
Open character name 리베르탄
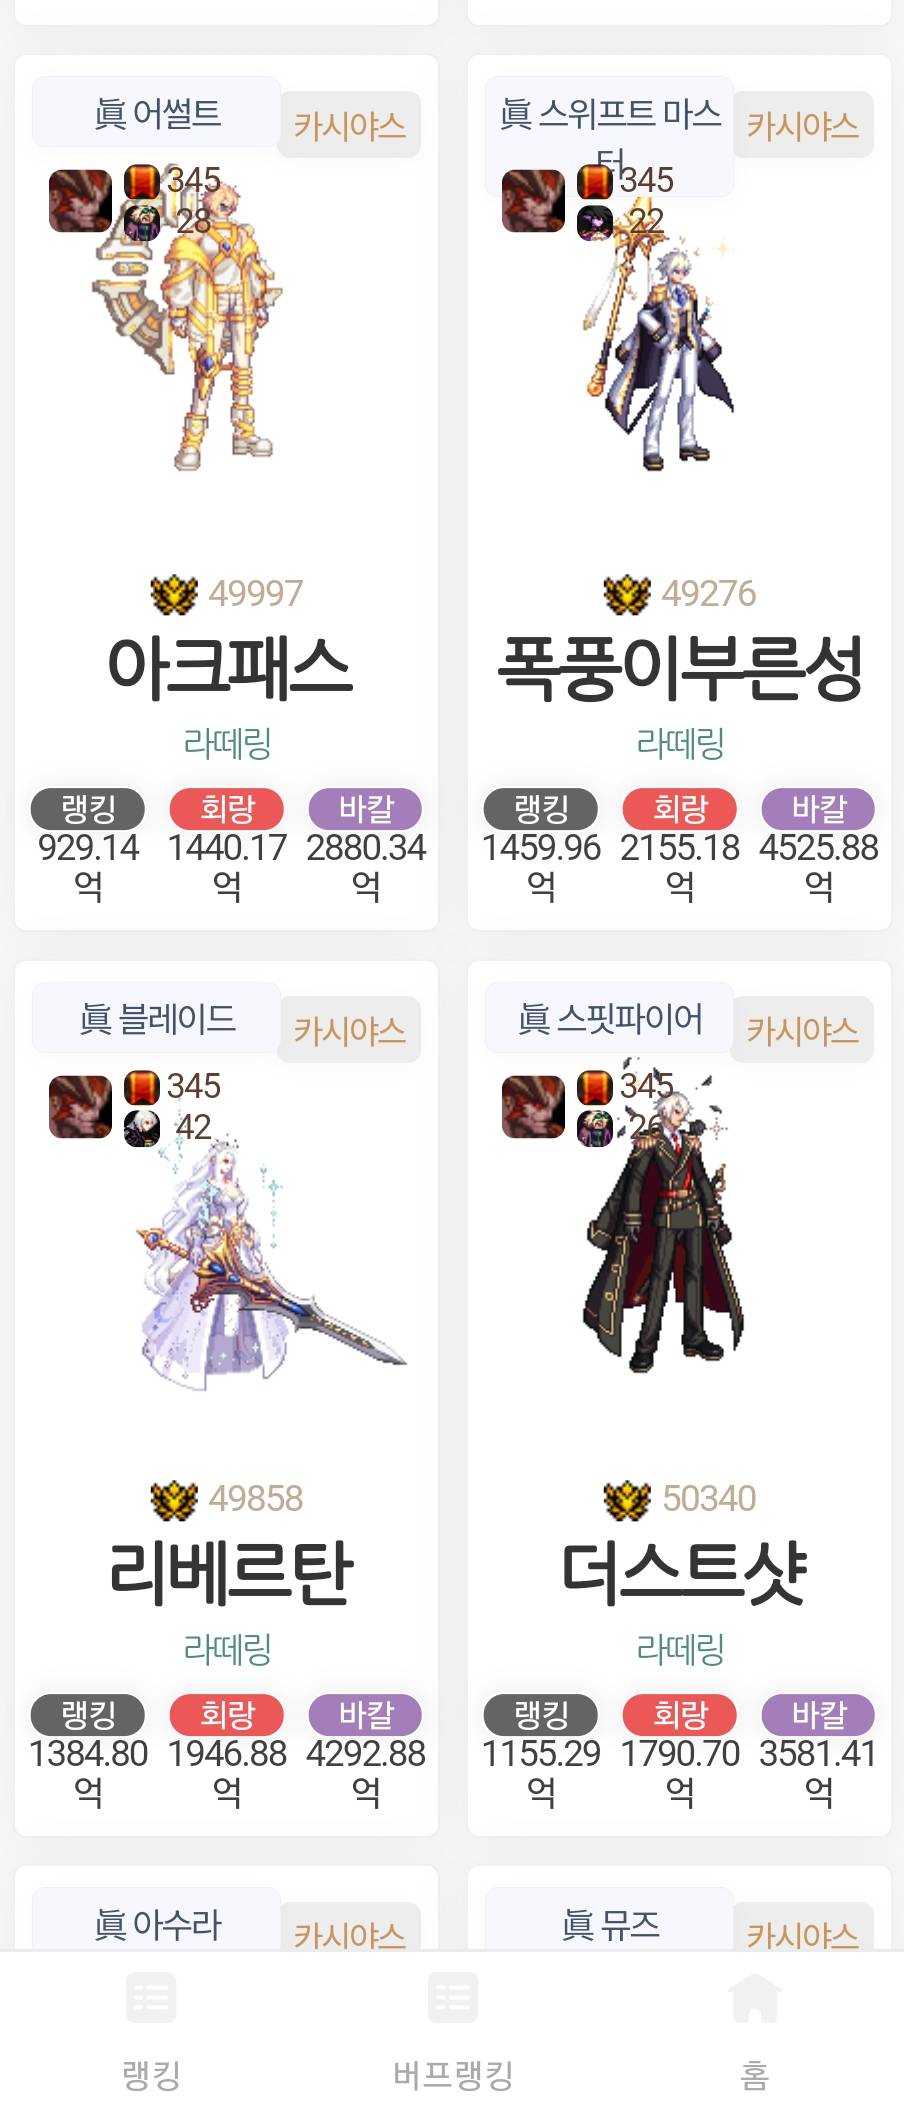[x=229, y=1571]
